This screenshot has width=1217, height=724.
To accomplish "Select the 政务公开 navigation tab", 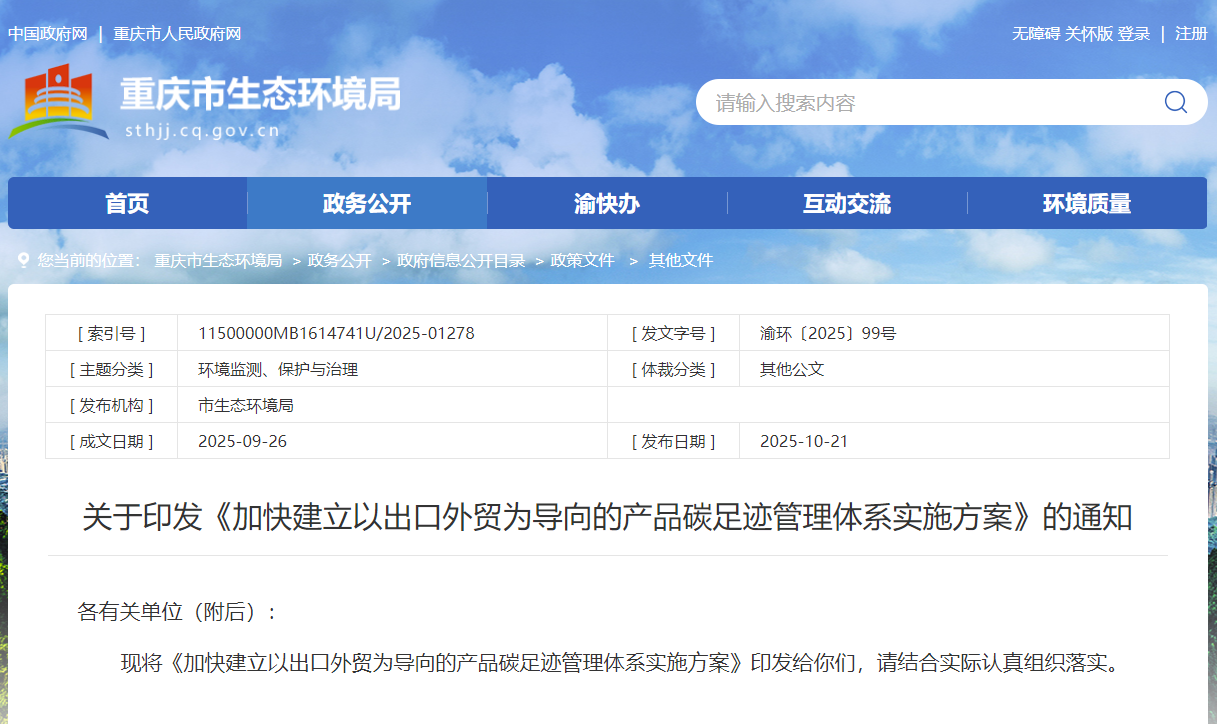I will (x=367, y=204).
